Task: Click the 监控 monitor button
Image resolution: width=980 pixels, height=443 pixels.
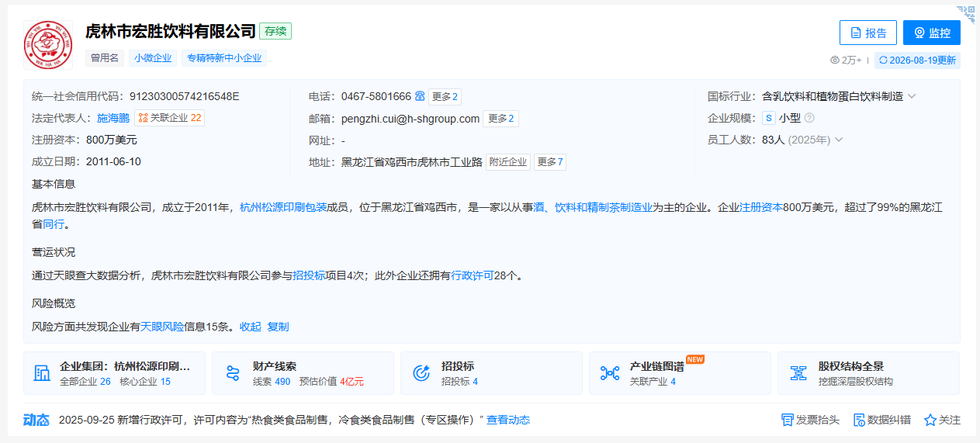Action: (931, 33)
